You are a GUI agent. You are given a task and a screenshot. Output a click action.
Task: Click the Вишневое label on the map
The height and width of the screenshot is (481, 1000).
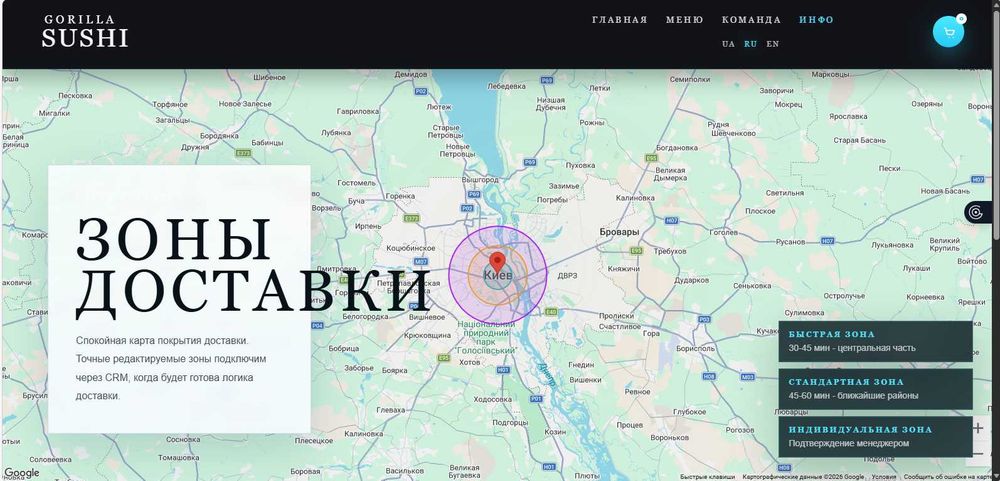[x=426, y=316]
